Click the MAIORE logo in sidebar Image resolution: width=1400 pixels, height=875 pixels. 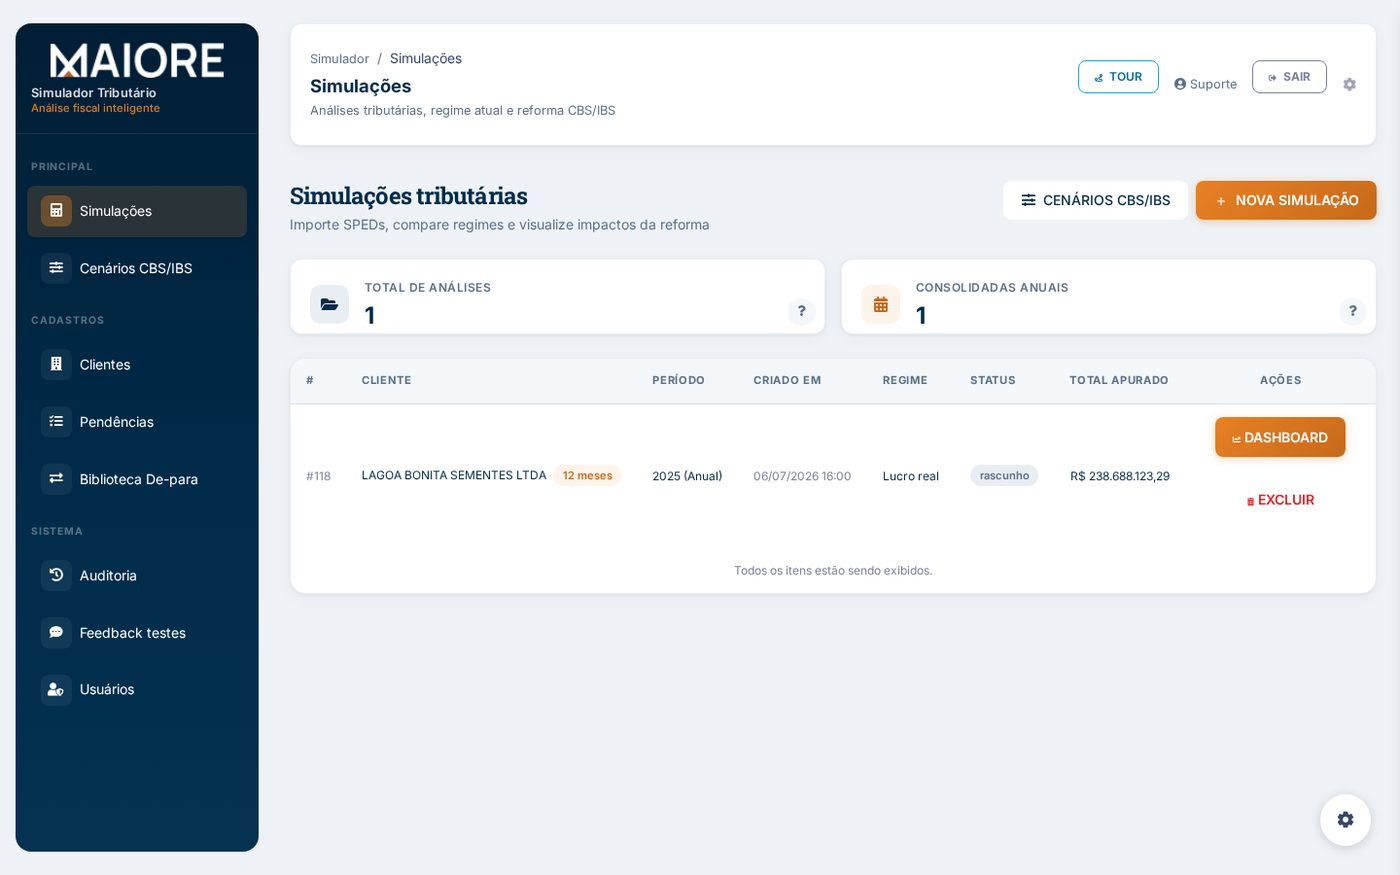tap(137, 61)
